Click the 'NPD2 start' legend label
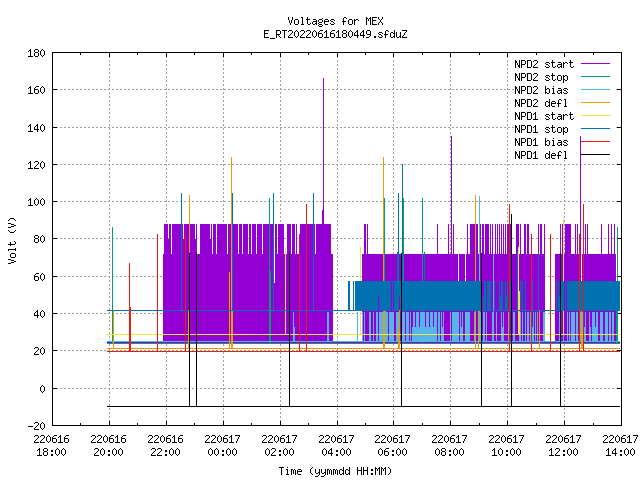 click(x=544, y=64)
